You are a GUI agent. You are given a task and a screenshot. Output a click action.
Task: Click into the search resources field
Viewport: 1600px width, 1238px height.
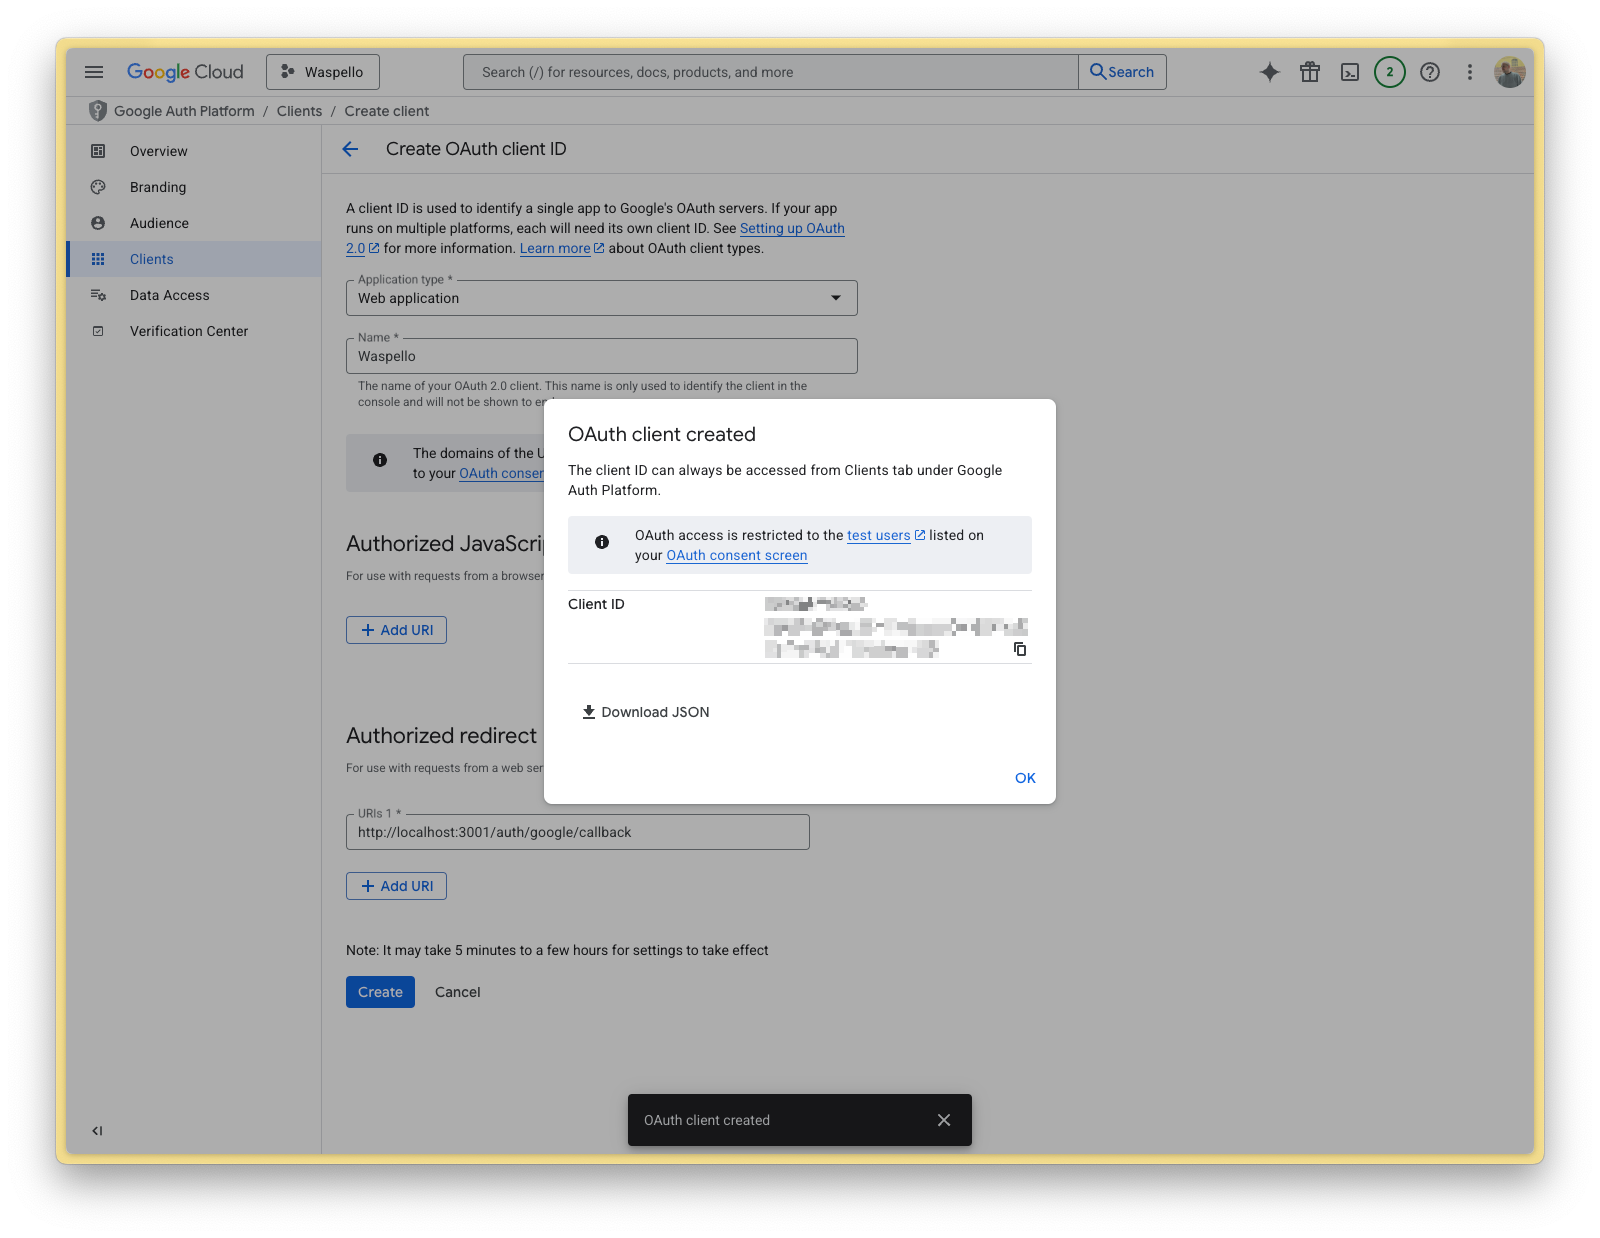tap(770, 71)
